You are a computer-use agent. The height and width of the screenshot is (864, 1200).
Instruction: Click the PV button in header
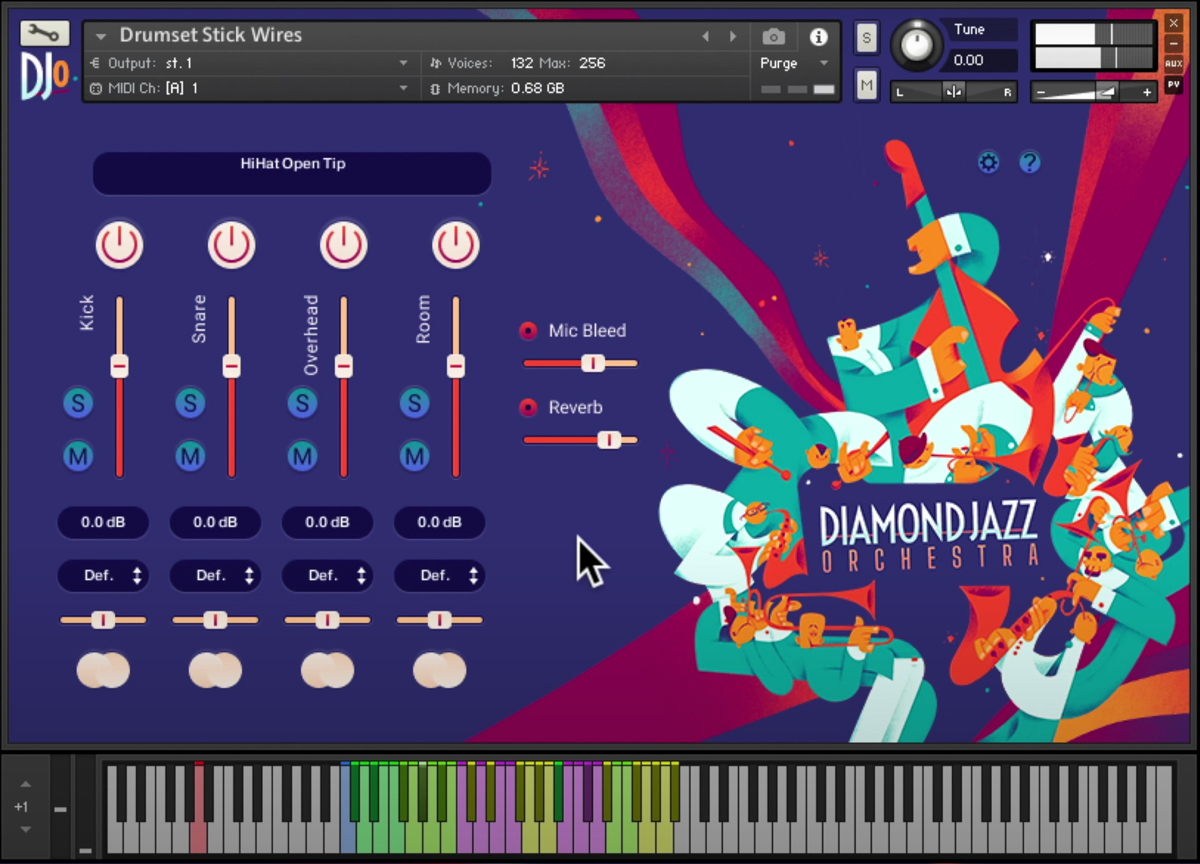pyautogui.click(x=1174, y=86)
